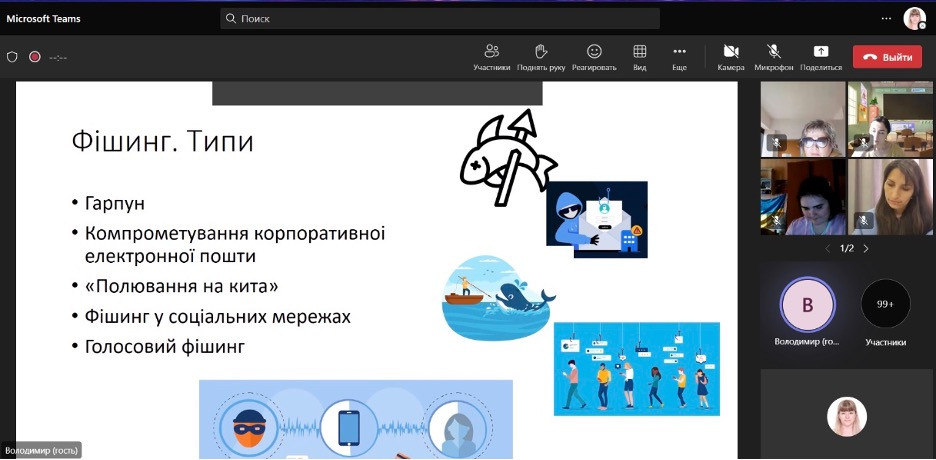Open the Реагировать reactions menu

594,57
